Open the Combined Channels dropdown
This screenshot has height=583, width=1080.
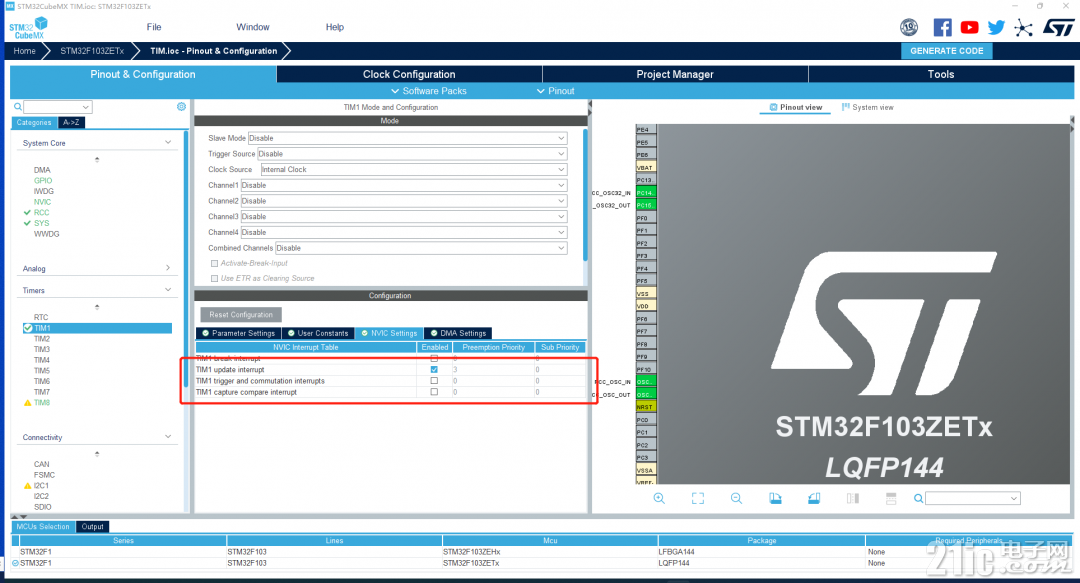pyautogui.click(x=422, y=248)
